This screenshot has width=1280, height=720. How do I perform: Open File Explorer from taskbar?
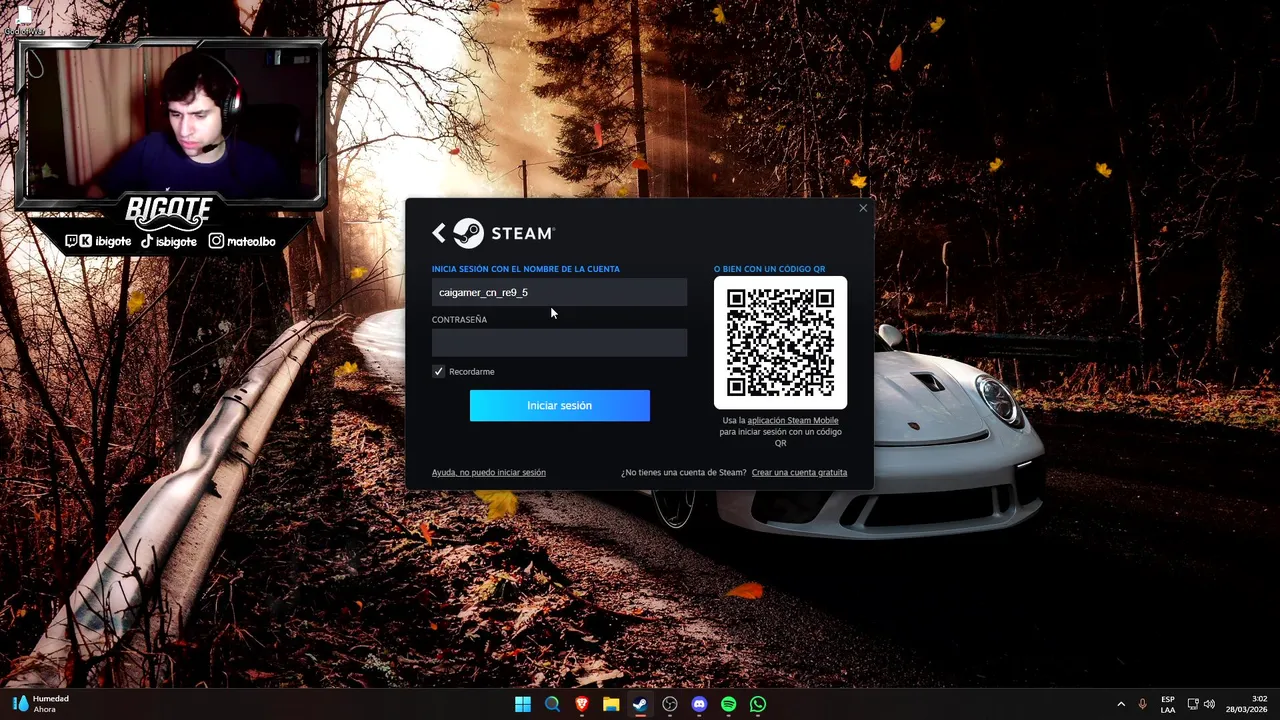[x=611, y=704]
